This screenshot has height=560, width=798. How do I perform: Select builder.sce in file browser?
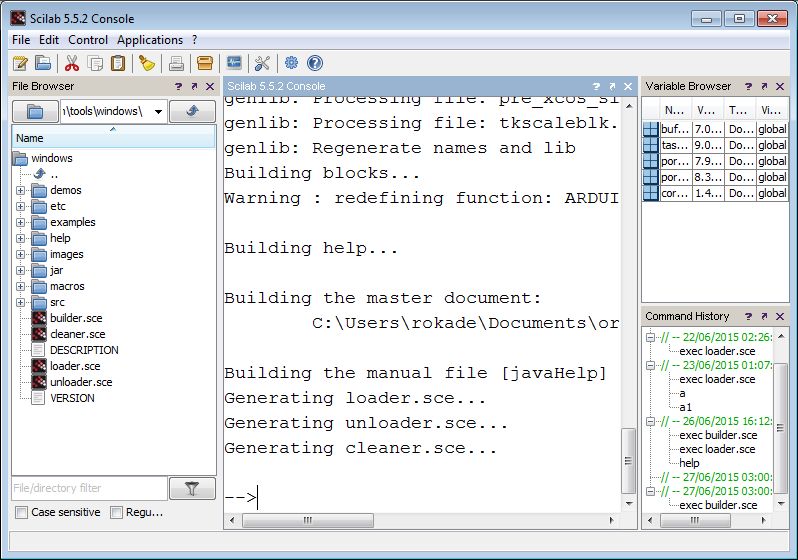(x=76, y=318)
